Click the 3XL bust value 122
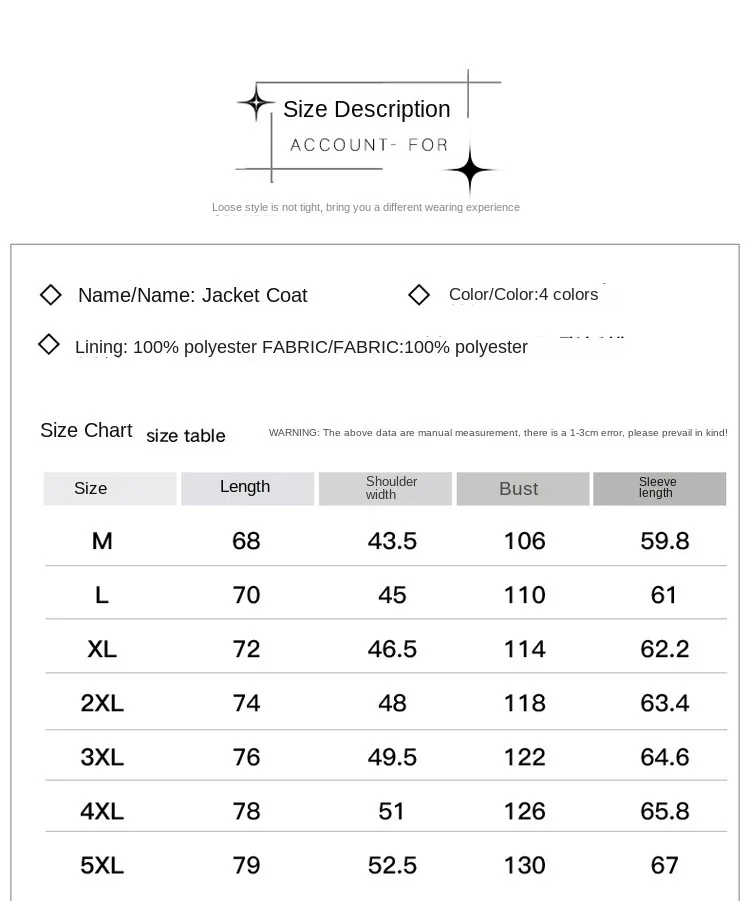Image resolution: width=750 pixels, height=901 pixels. (x=524, y=757)
